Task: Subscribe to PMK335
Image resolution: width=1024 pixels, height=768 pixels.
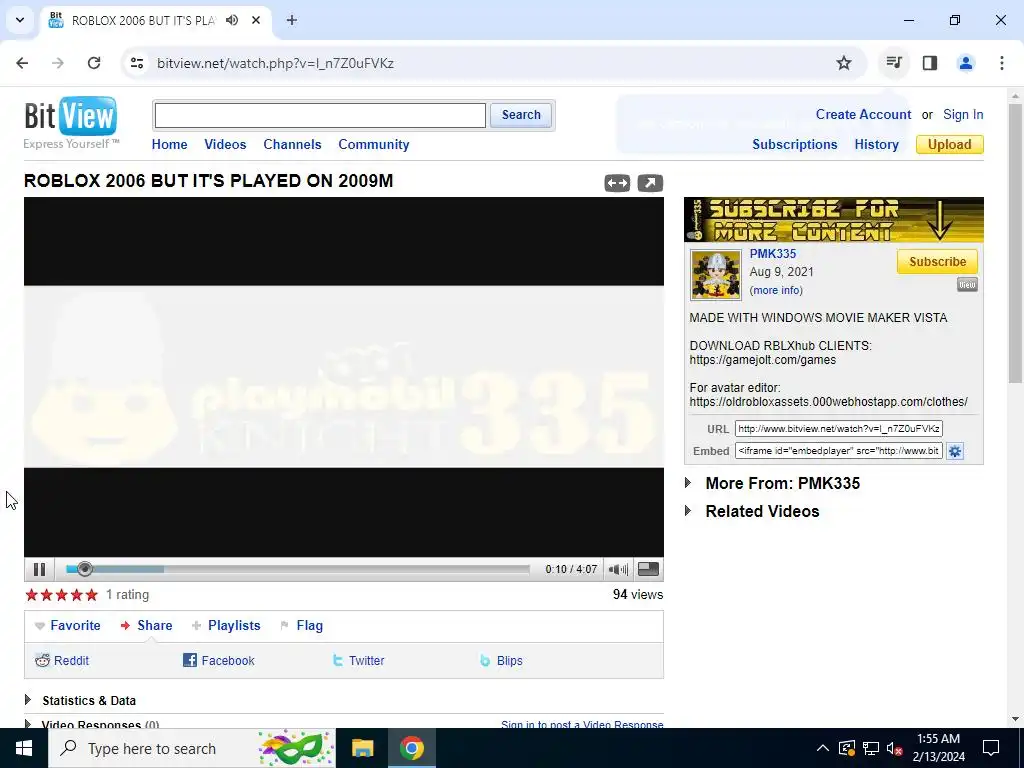Action: (937, 261)
